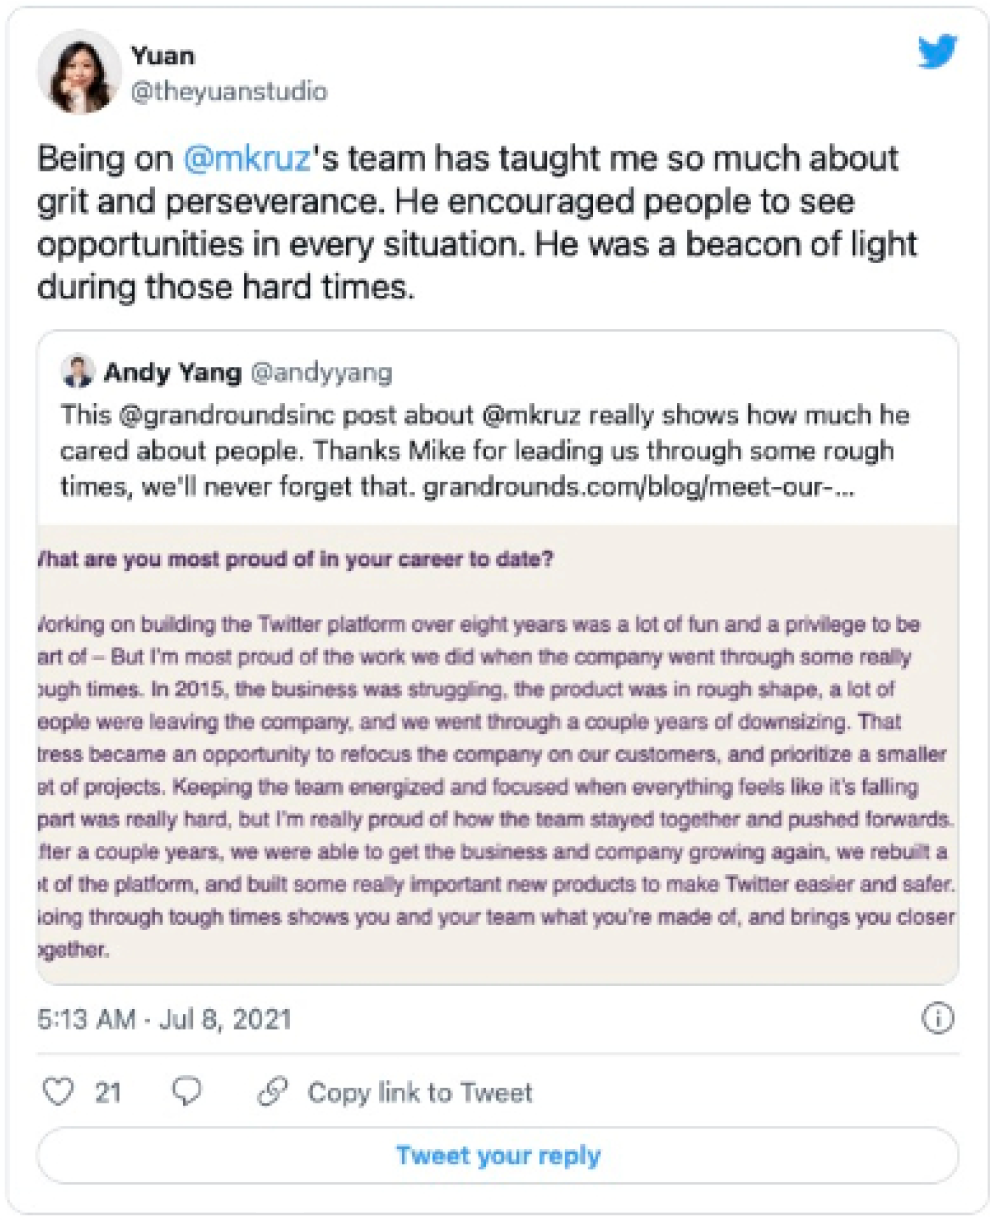
Task: Click the 5:13 AM Jul 8, 2021 timestamp
Action: 164,1019
